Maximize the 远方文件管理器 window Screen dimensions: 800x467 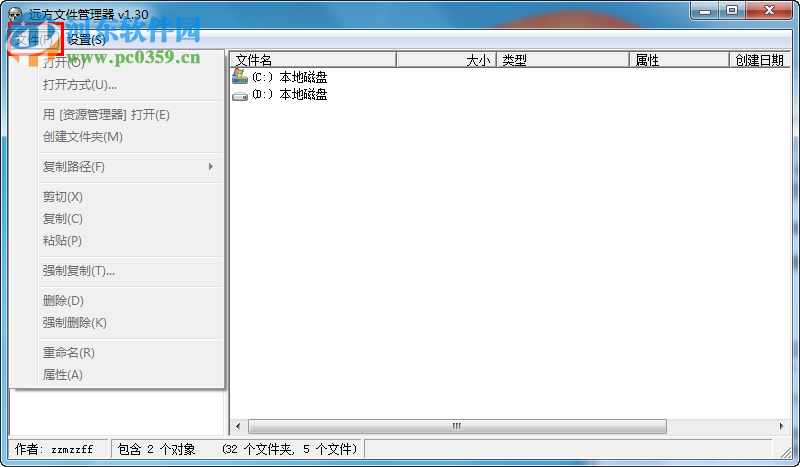[x=732, y=10]
